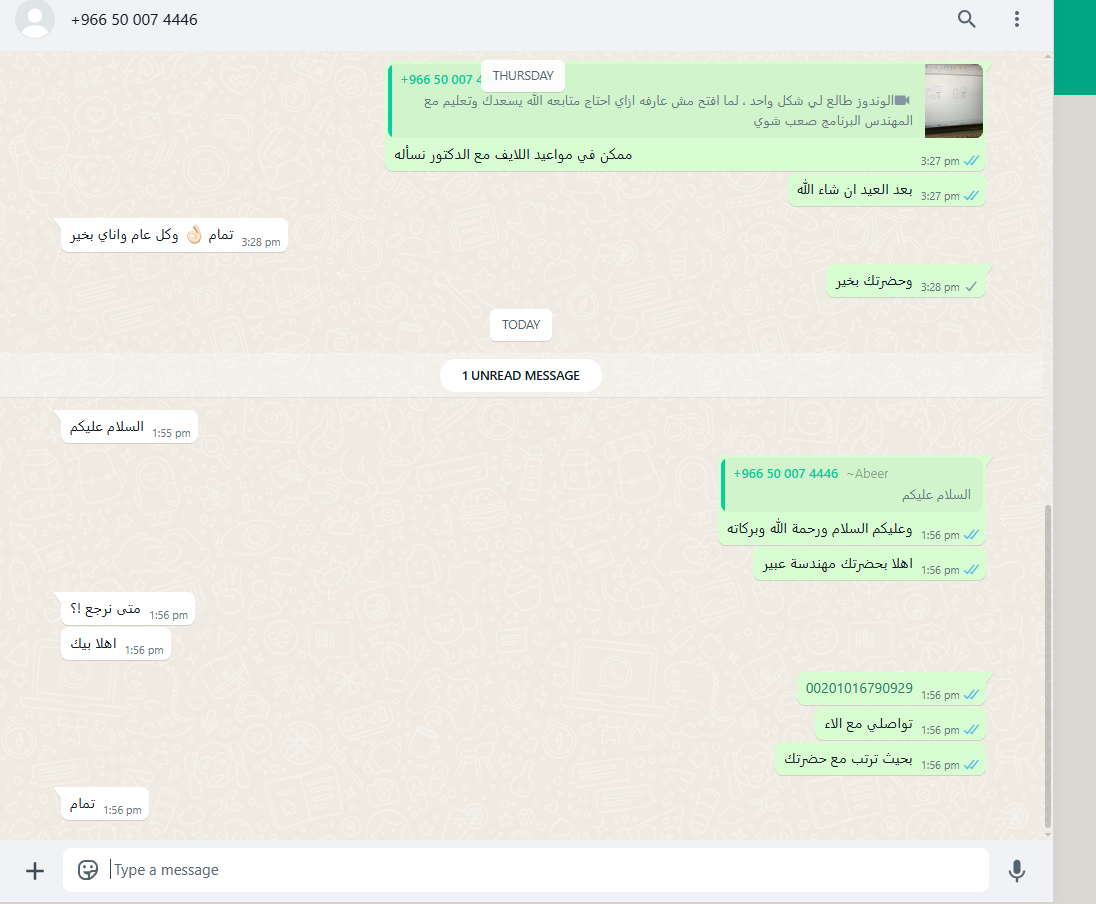This screenshot has height=904, width=1096.
Task: Open contact info for +966 50 007 4446
Action: (x=134, y=20)
